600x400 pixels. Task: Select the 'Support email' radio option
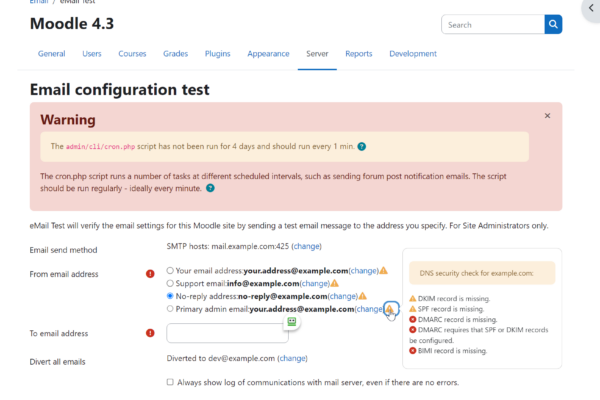(170, 283)
